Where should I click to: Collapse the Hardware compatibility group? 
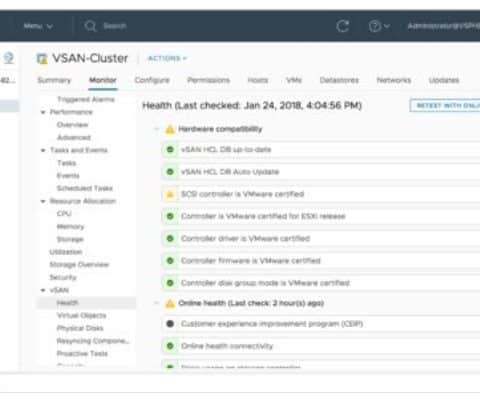pyautogui.click(x=156, y=129)
